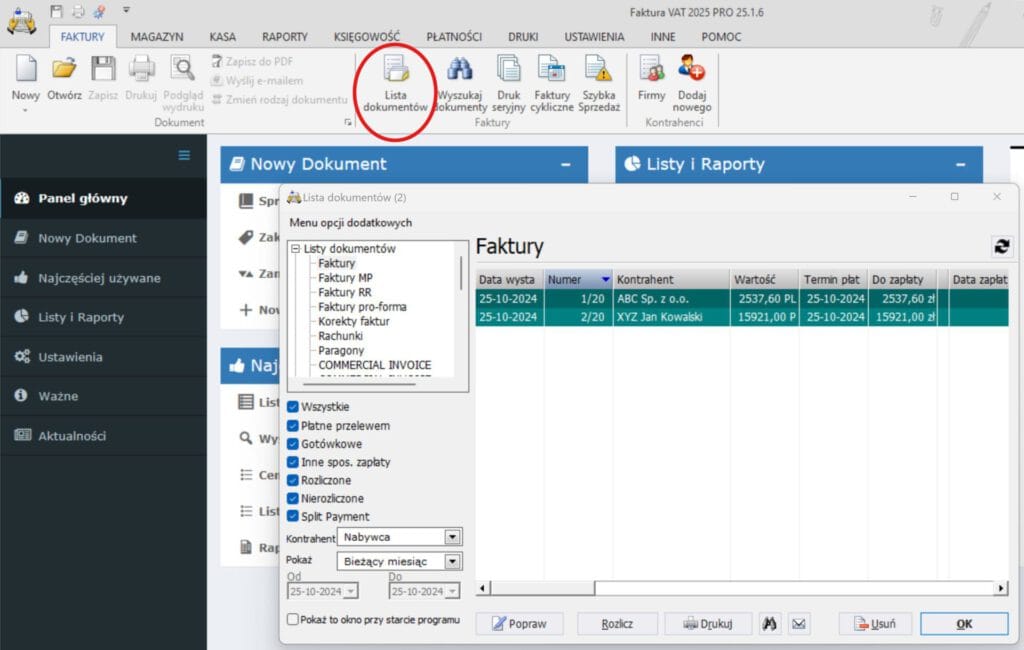Click the Usuń button
The width and height of the screenshot is (1024, 650).
[x=875, y=624]
